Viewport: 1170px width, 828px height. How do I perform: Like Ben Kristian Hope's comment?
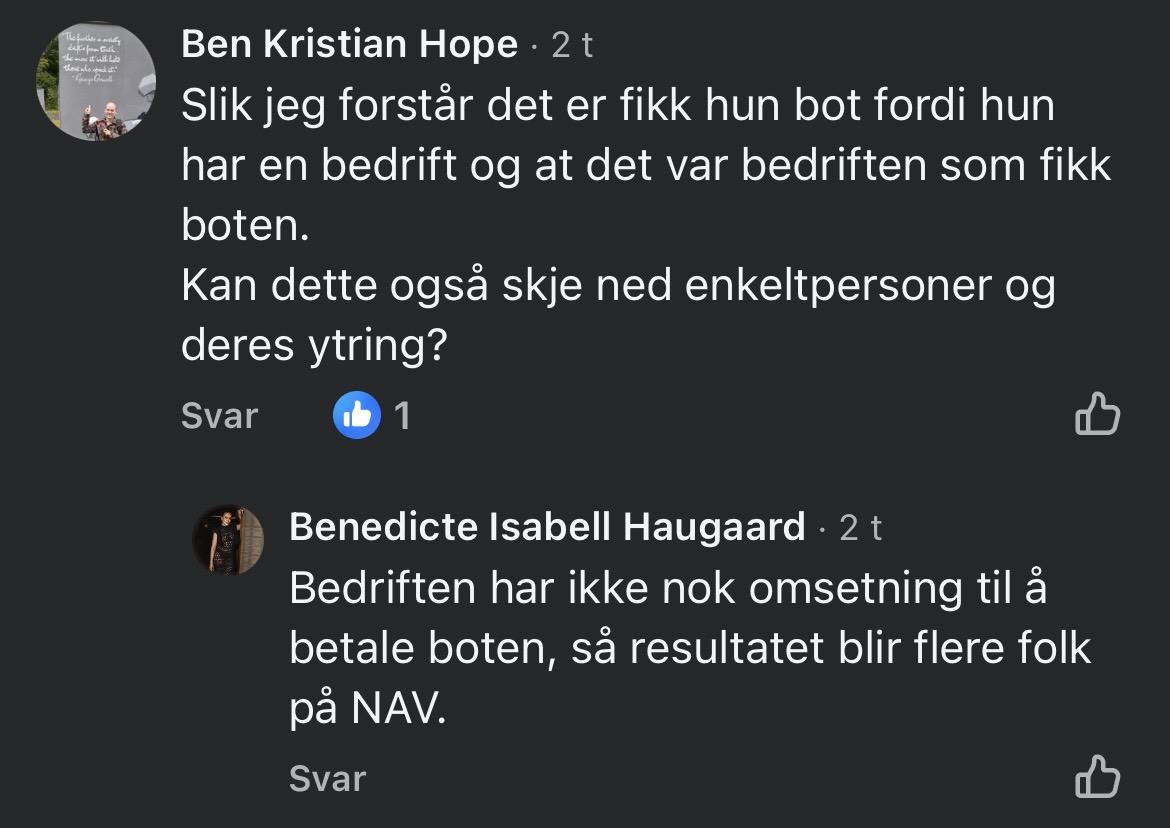coord(1096,415)
